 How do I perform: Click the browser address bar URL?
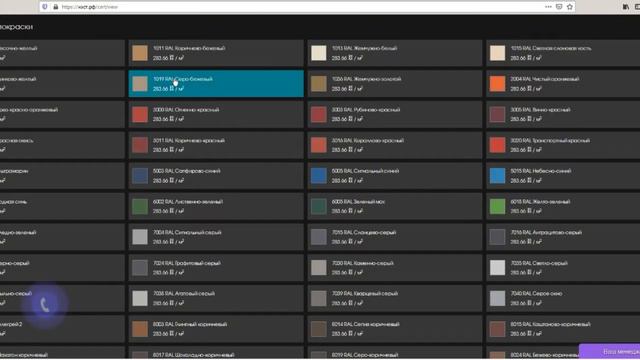(x=90, y=7)
